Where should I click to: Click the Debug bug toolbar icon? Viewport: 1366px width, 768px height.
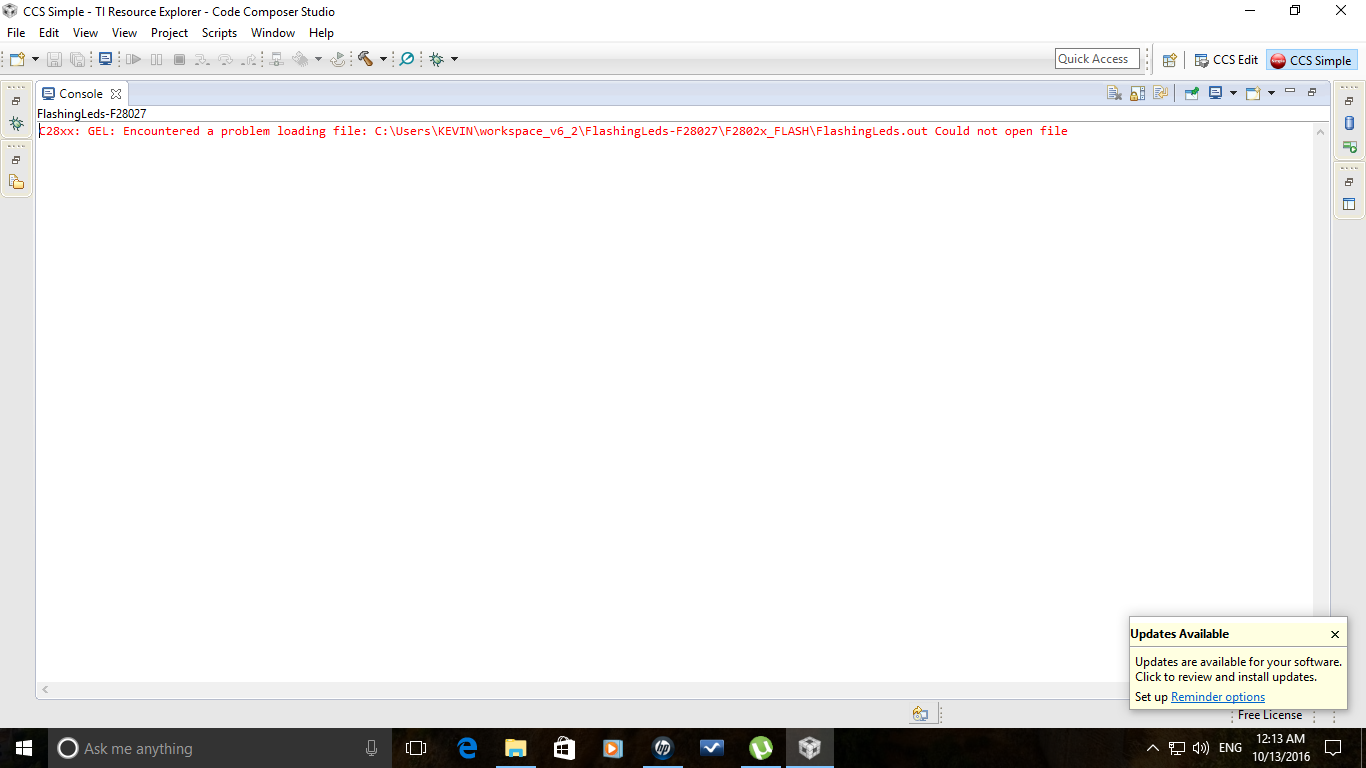point(436,59)
